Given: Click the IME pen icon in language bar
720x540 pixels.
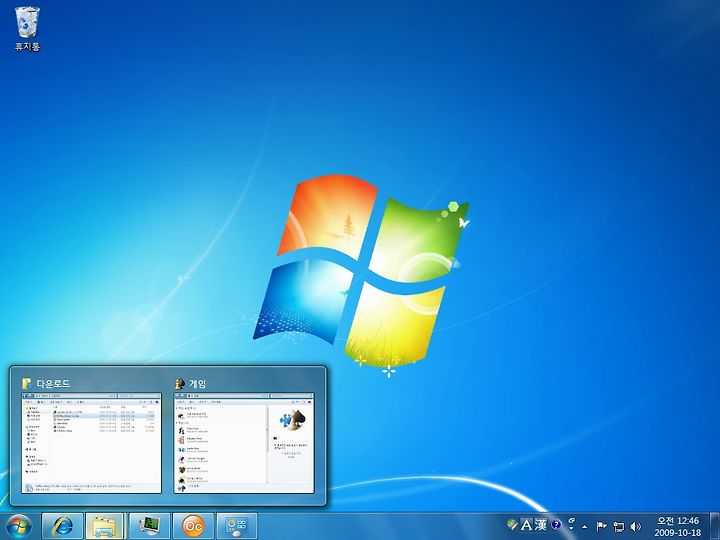Looking at the screenshot, I should pos(512,524).
